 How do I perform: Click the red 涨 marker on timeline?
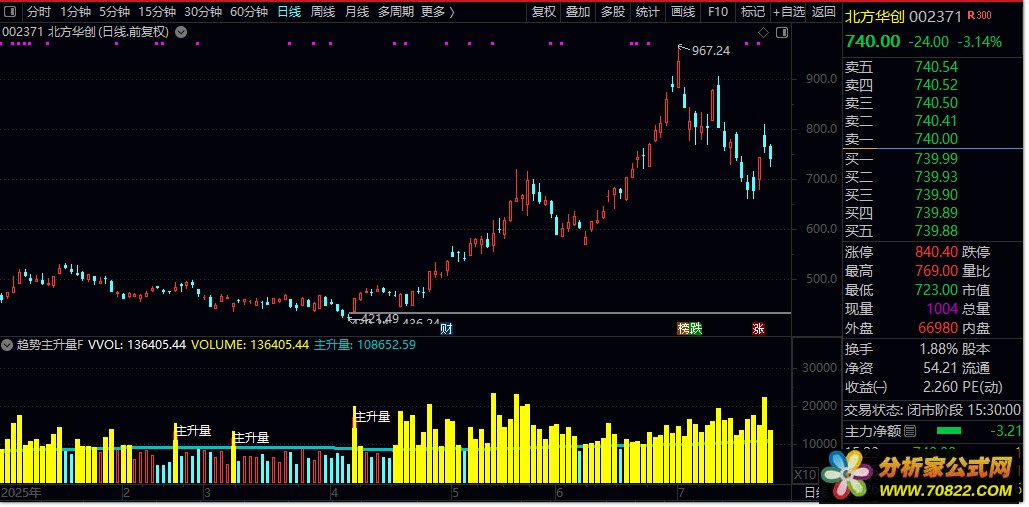[x=758, y=328]
